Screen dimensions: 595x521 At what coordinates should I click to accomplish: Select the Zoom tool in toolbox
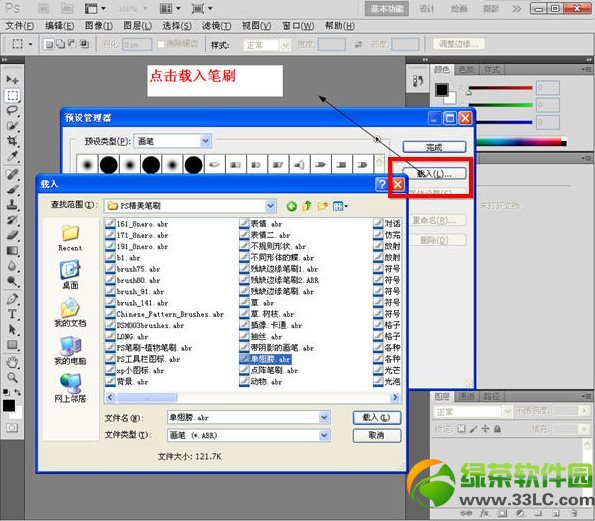point(12,377)
